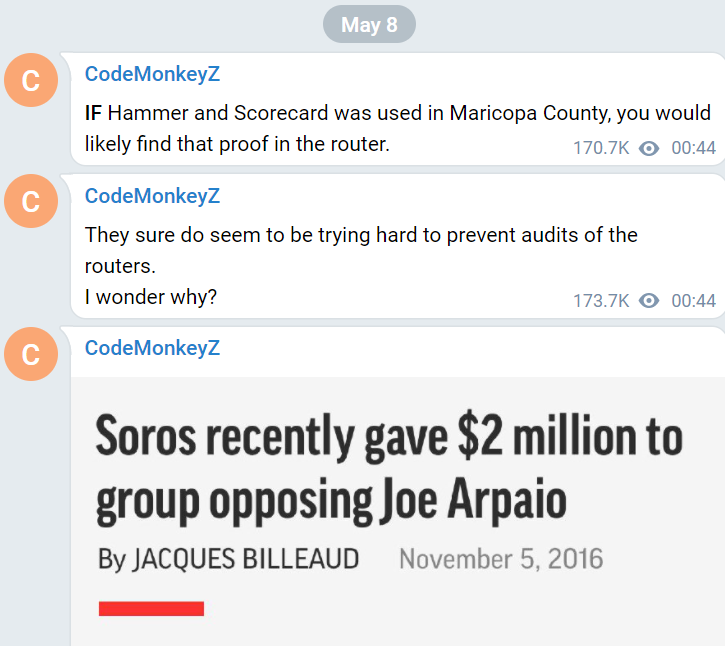Click the avatar next to the router audits message
This screenshot has height=646, width=725.
[31, 201]
